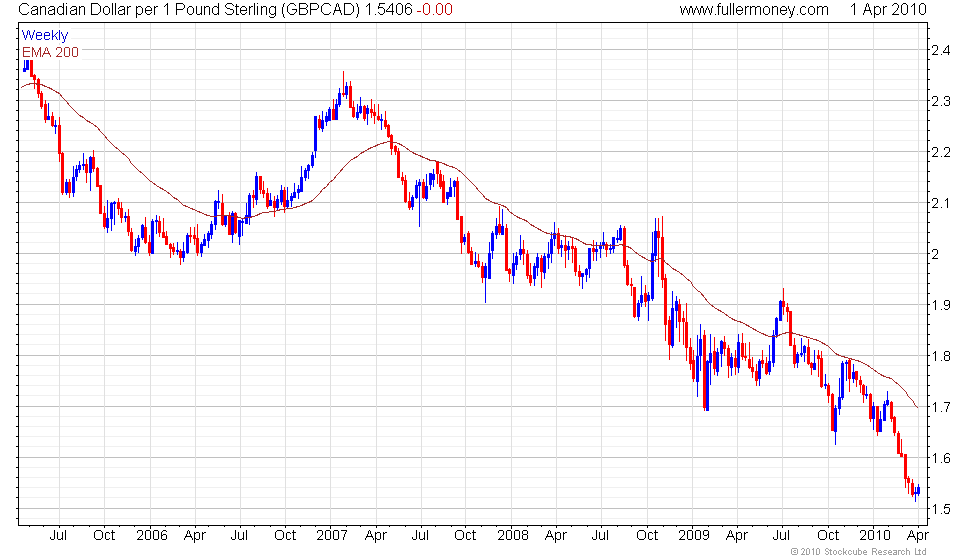Click the red change value -0.00

pyautogui.click(x=434, y=10)
